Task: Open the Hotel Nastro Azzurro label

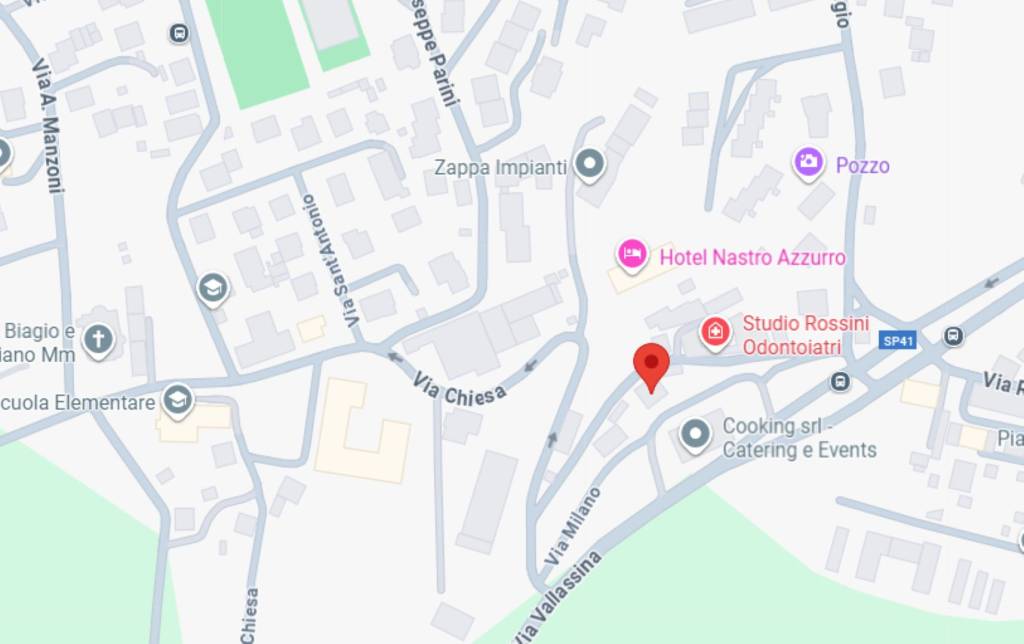Action: pyautogui.click(x=752, y=257)
